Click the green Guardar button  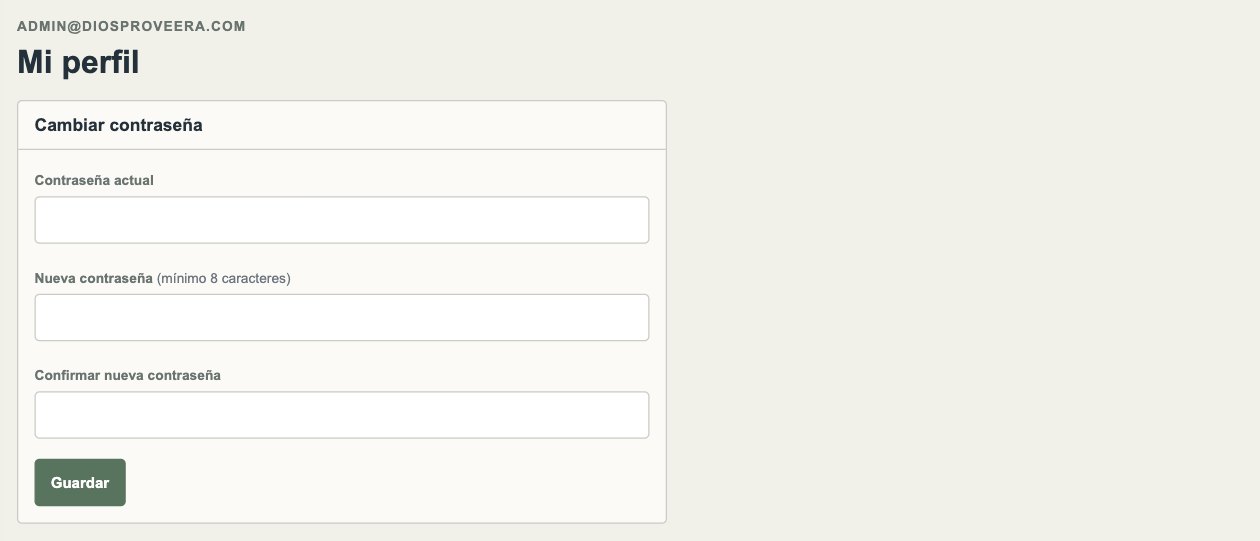tap(80, 482)
